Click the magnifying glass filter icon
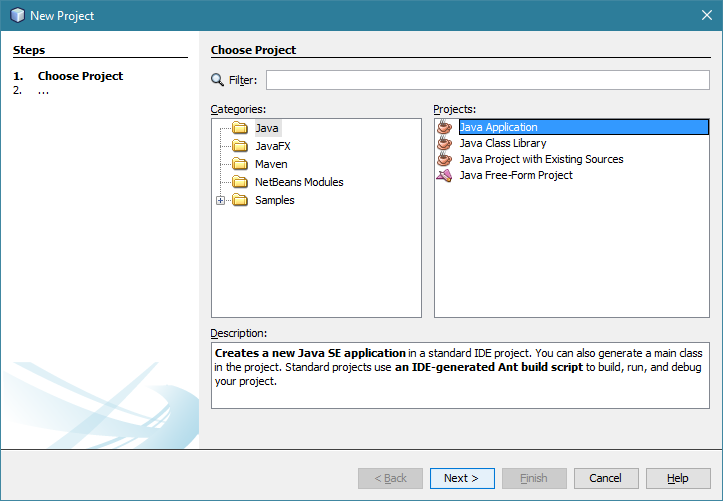The width and height of the screenshot is (723, 501). click(x=217, y=80)
